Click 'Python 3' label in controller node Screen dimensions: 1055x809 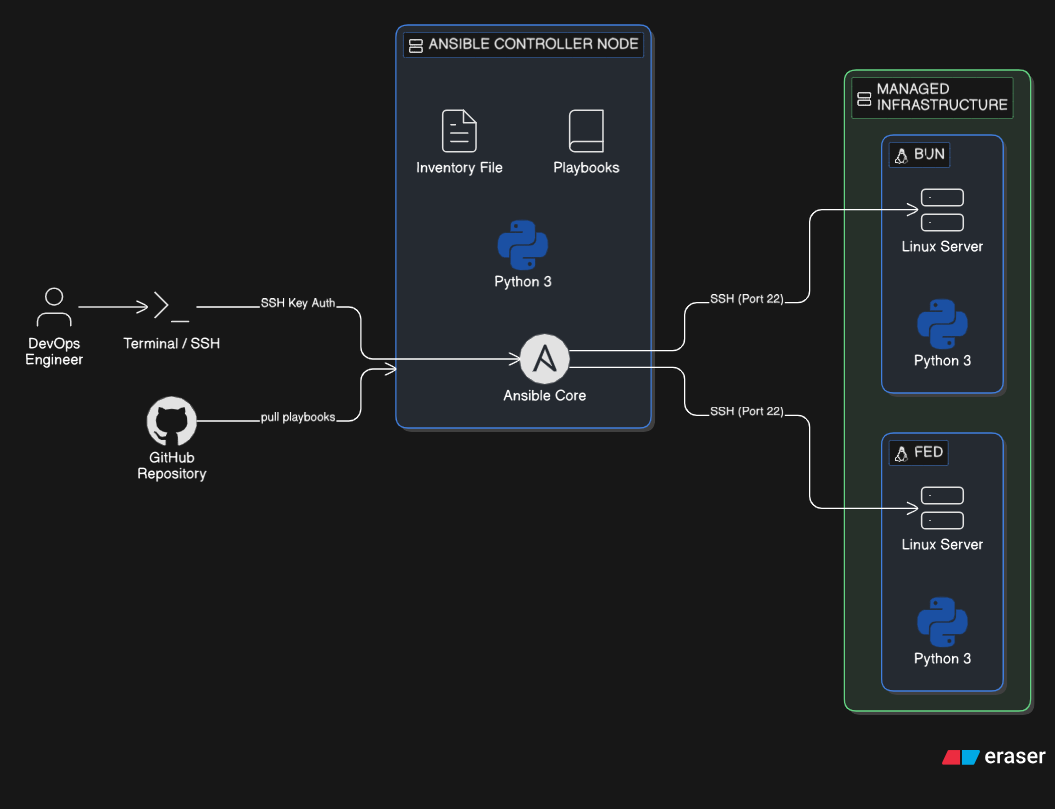pyautogui.click(x=523, y=282)
